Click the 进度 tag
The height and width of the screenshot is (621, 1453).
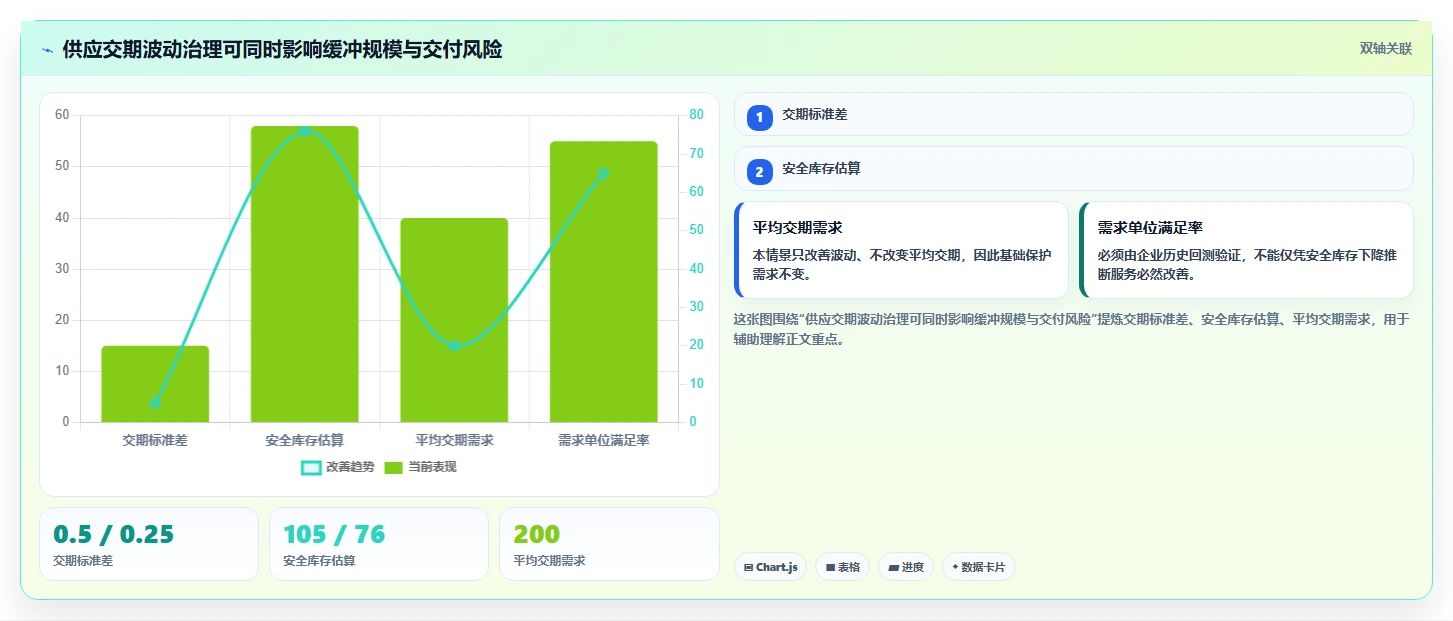[906, 567]
